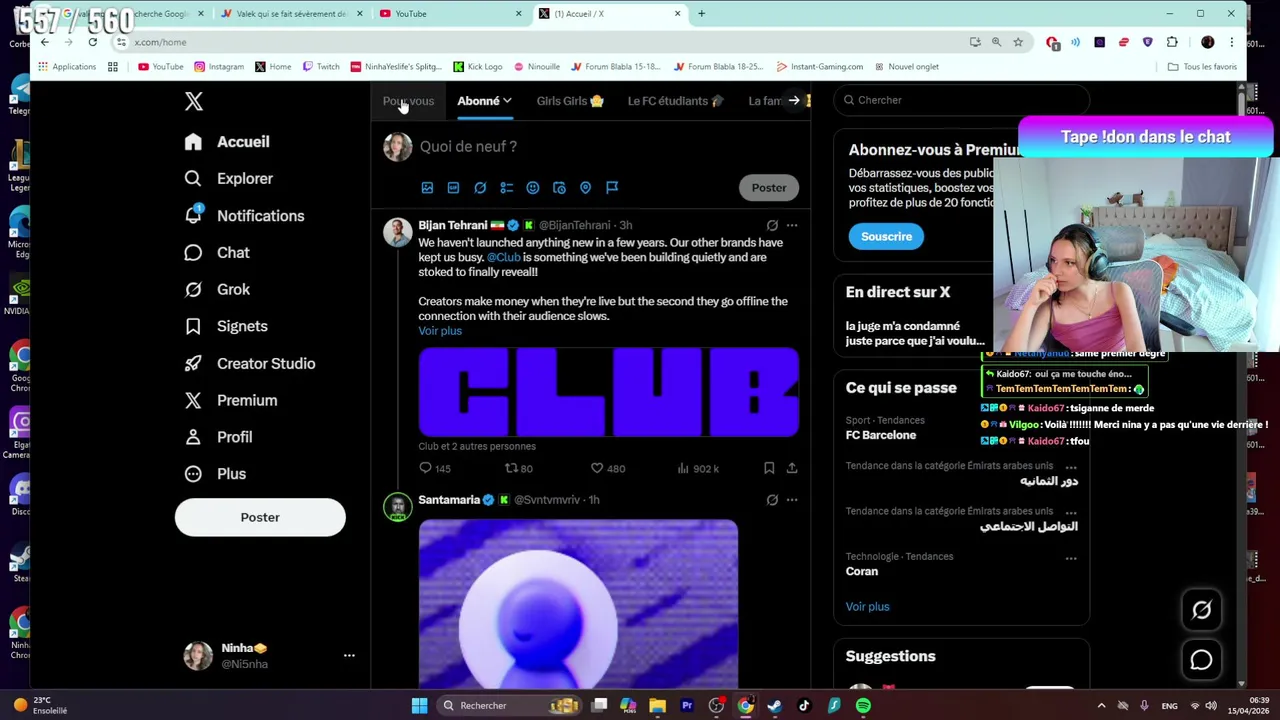Open more options on Bijan Tehrani's post
The width and height of the screenshot is (1280, 720).
[792, 226]
